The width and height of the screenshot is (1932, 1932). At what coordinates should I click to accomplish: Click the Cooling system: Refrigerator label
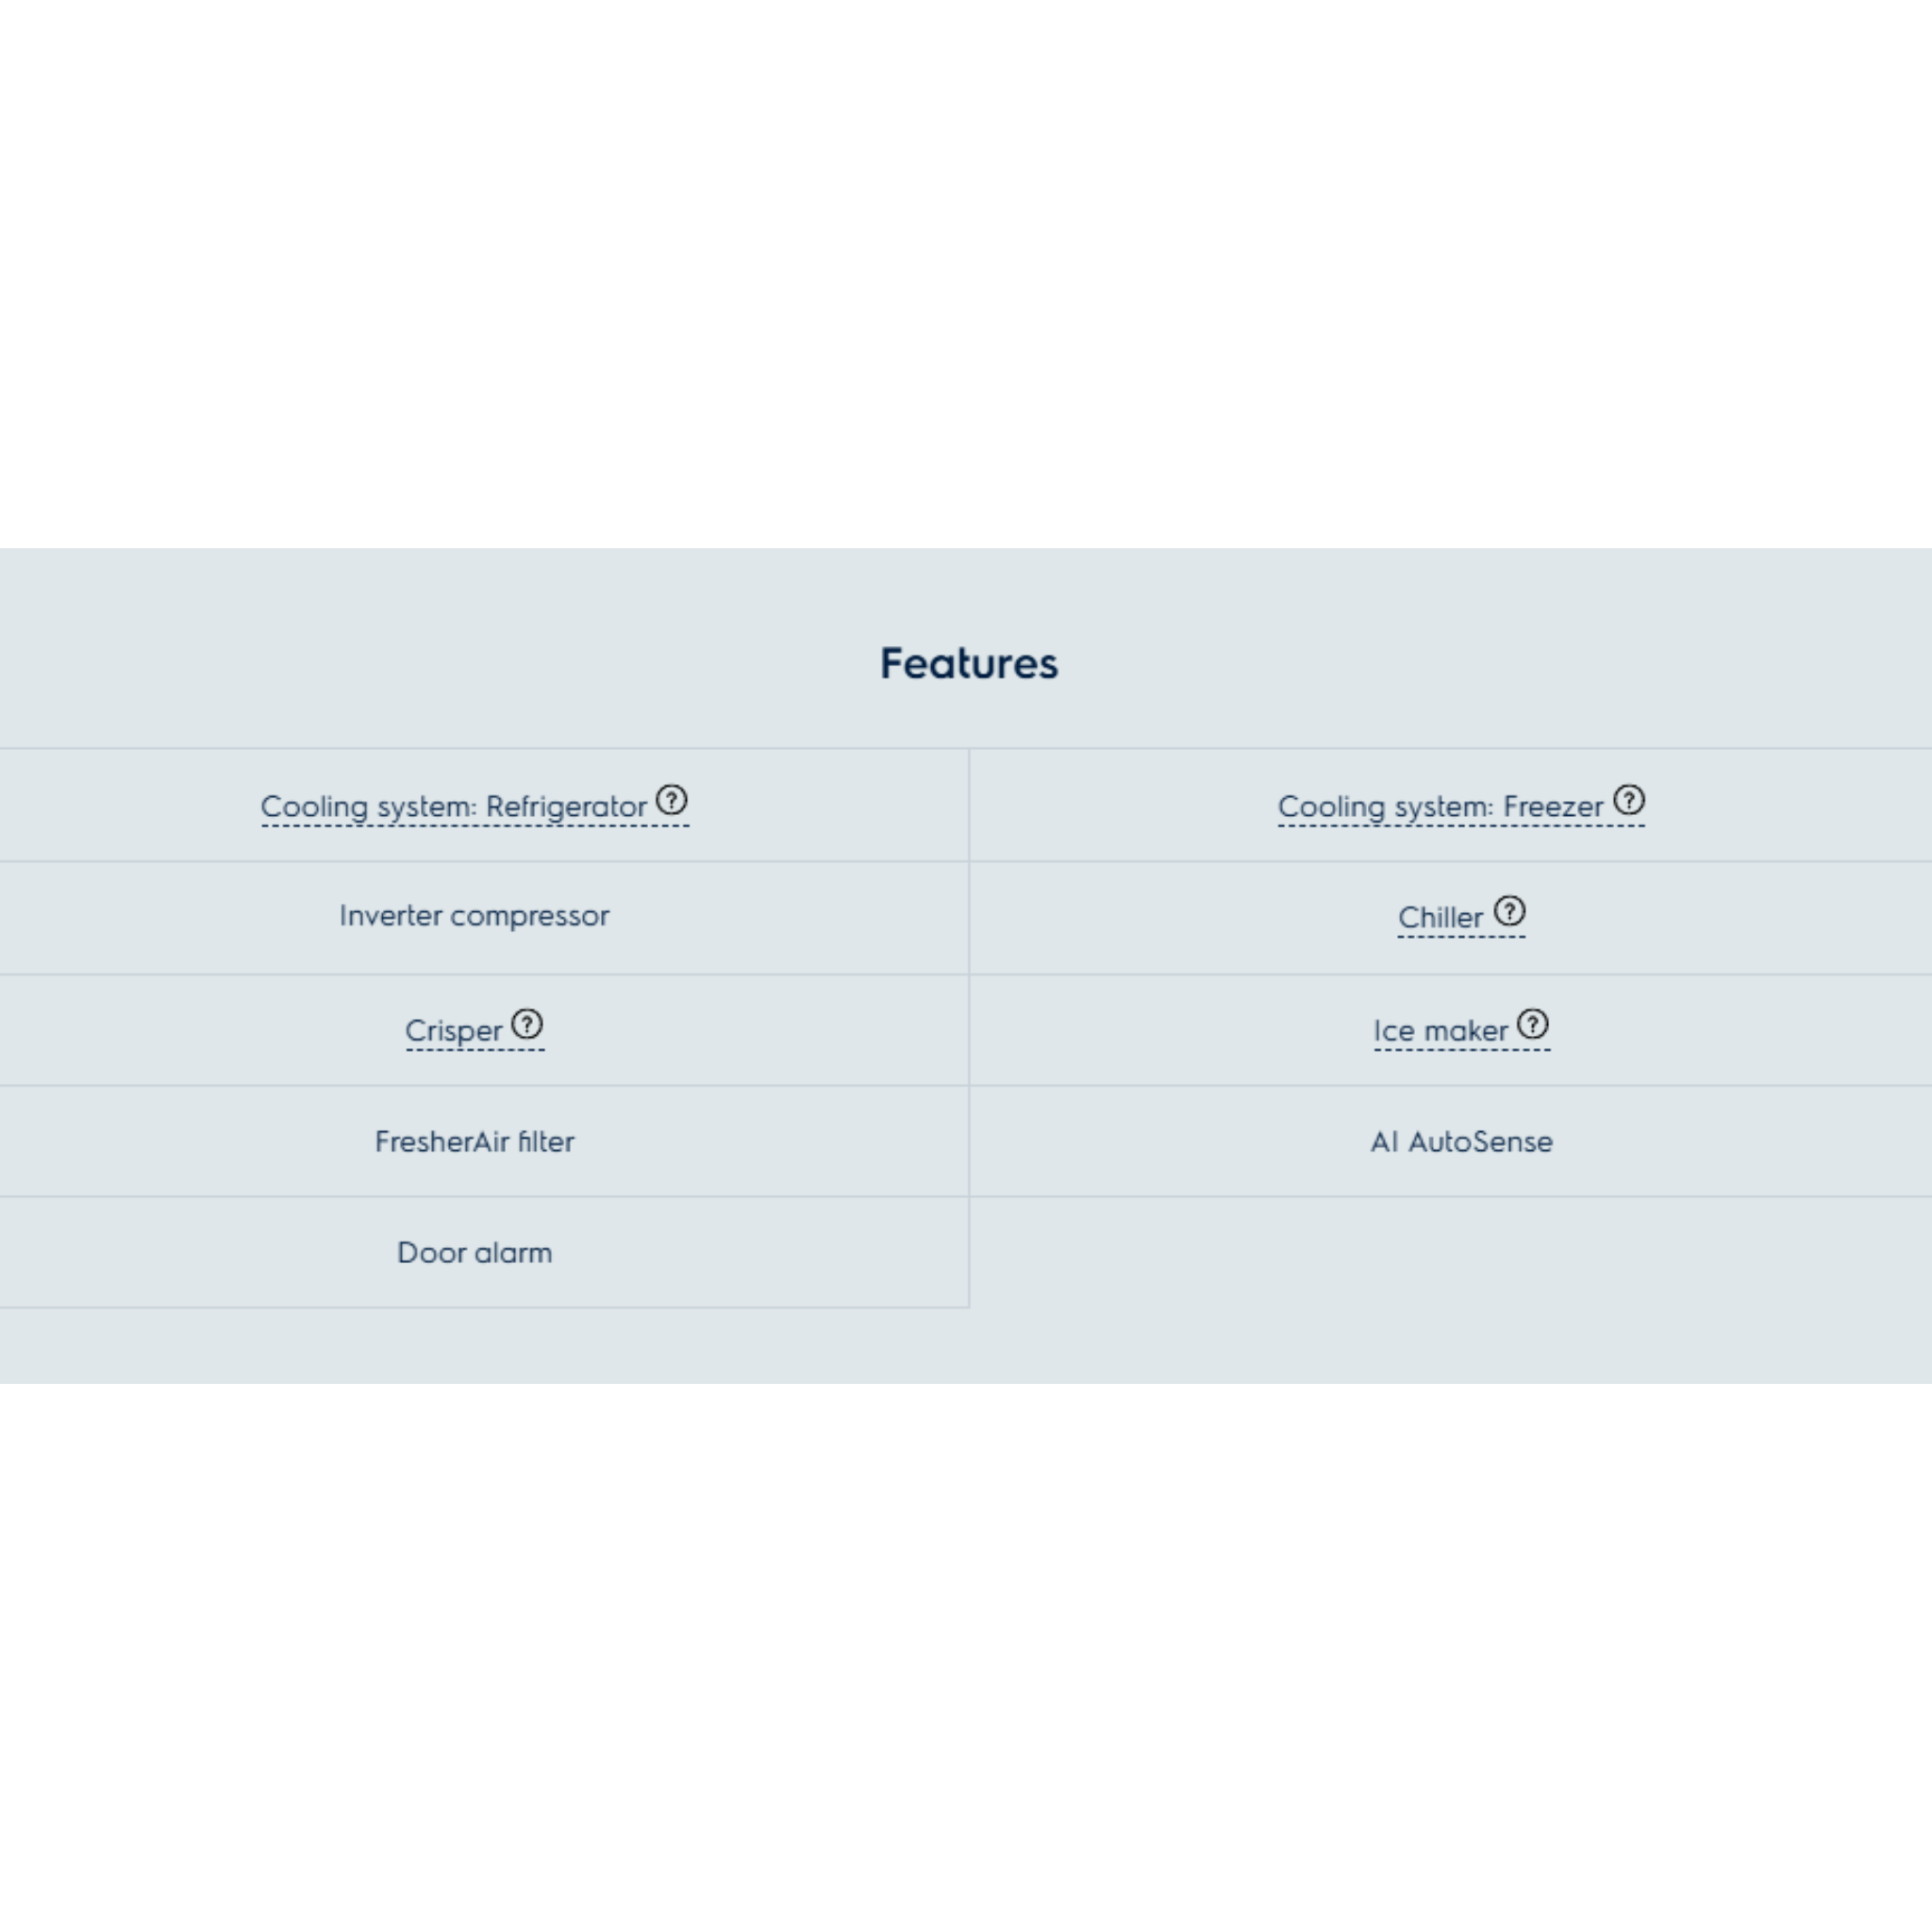pyautogui.click(x=453, y=807)
